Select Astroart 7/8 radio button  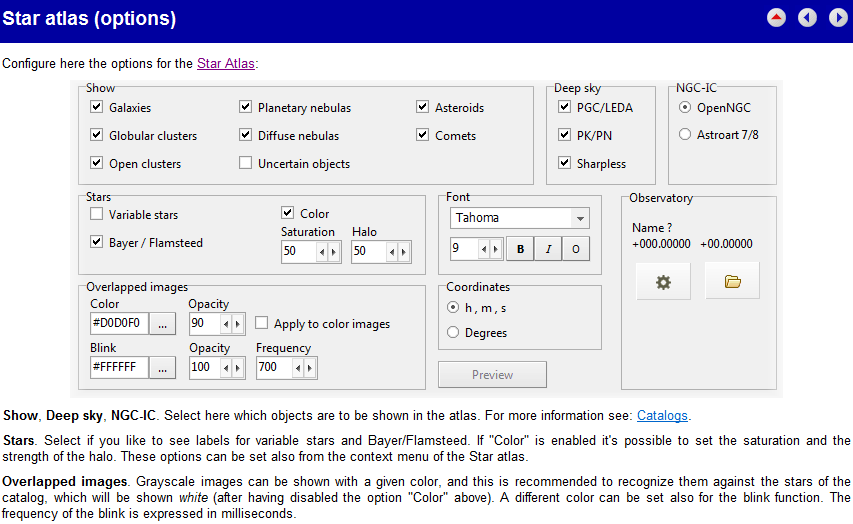(x=685, y=134)
